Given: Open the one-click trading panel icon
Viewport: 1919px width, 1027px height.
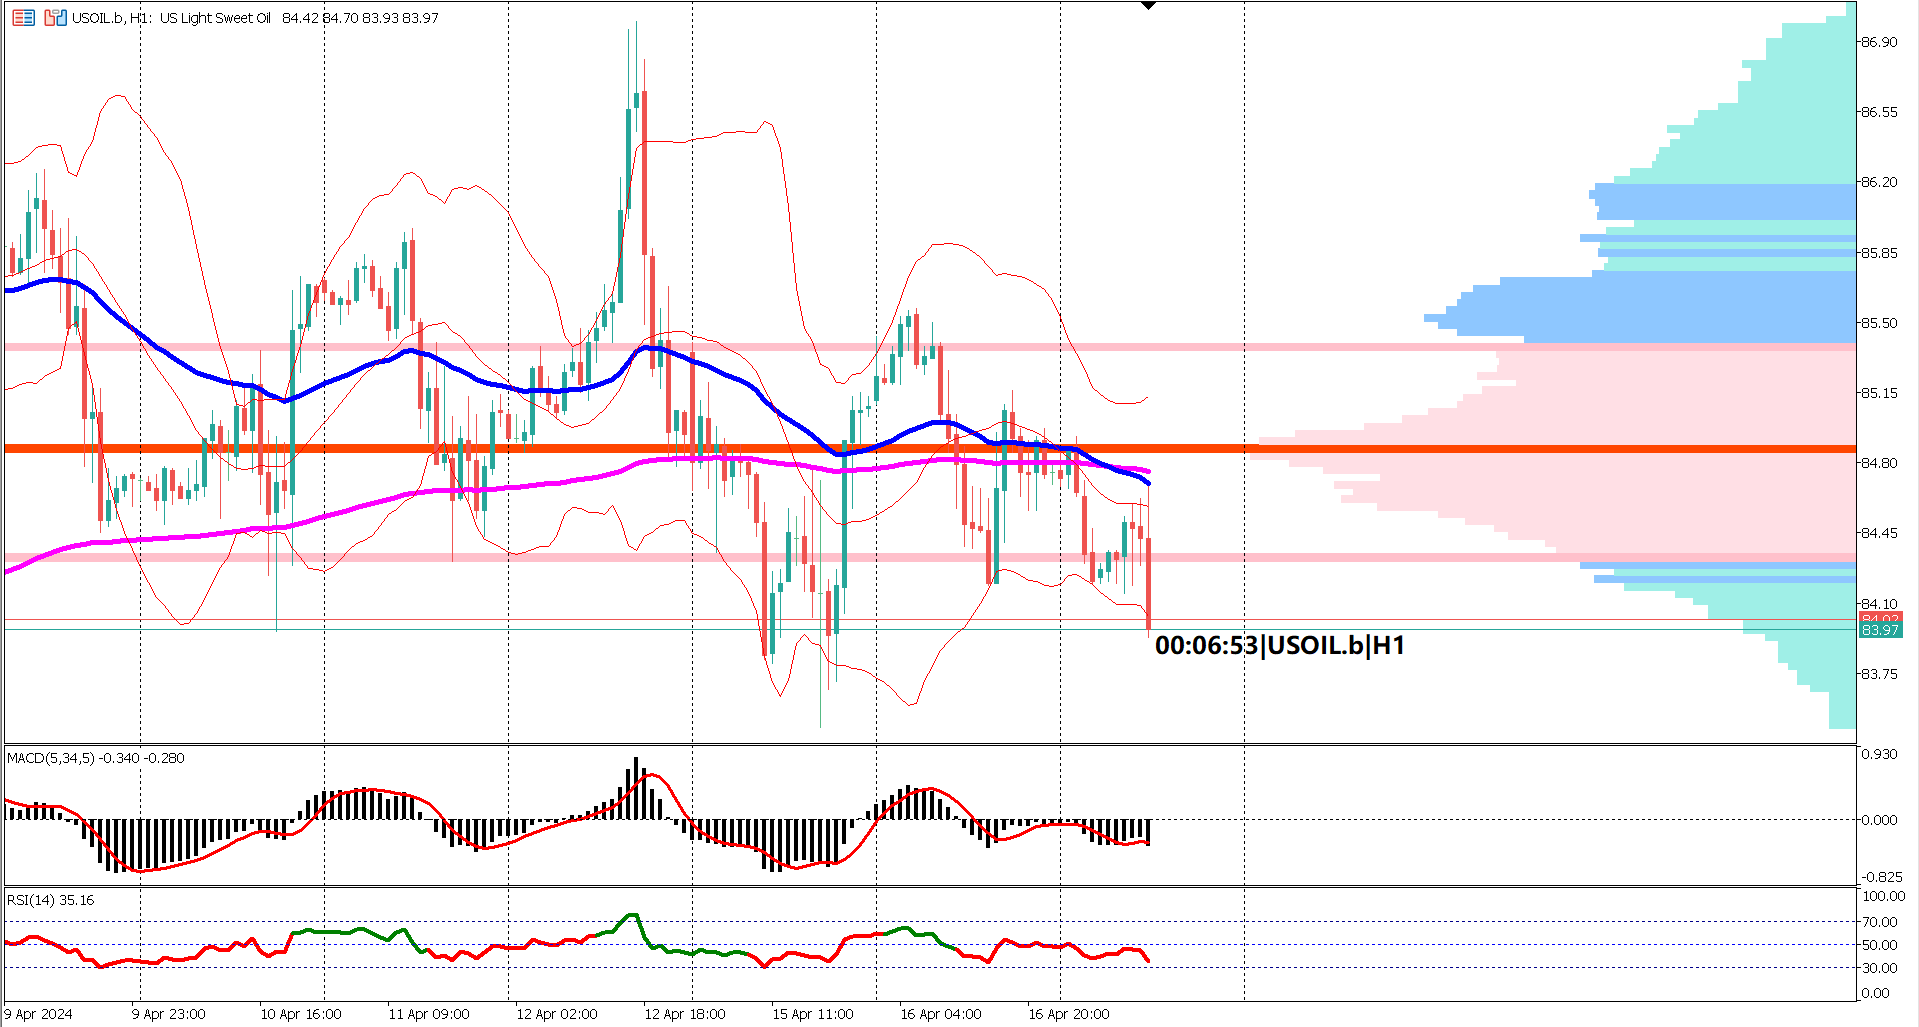Looking at the screenshot, I should (x=23, y=17).
